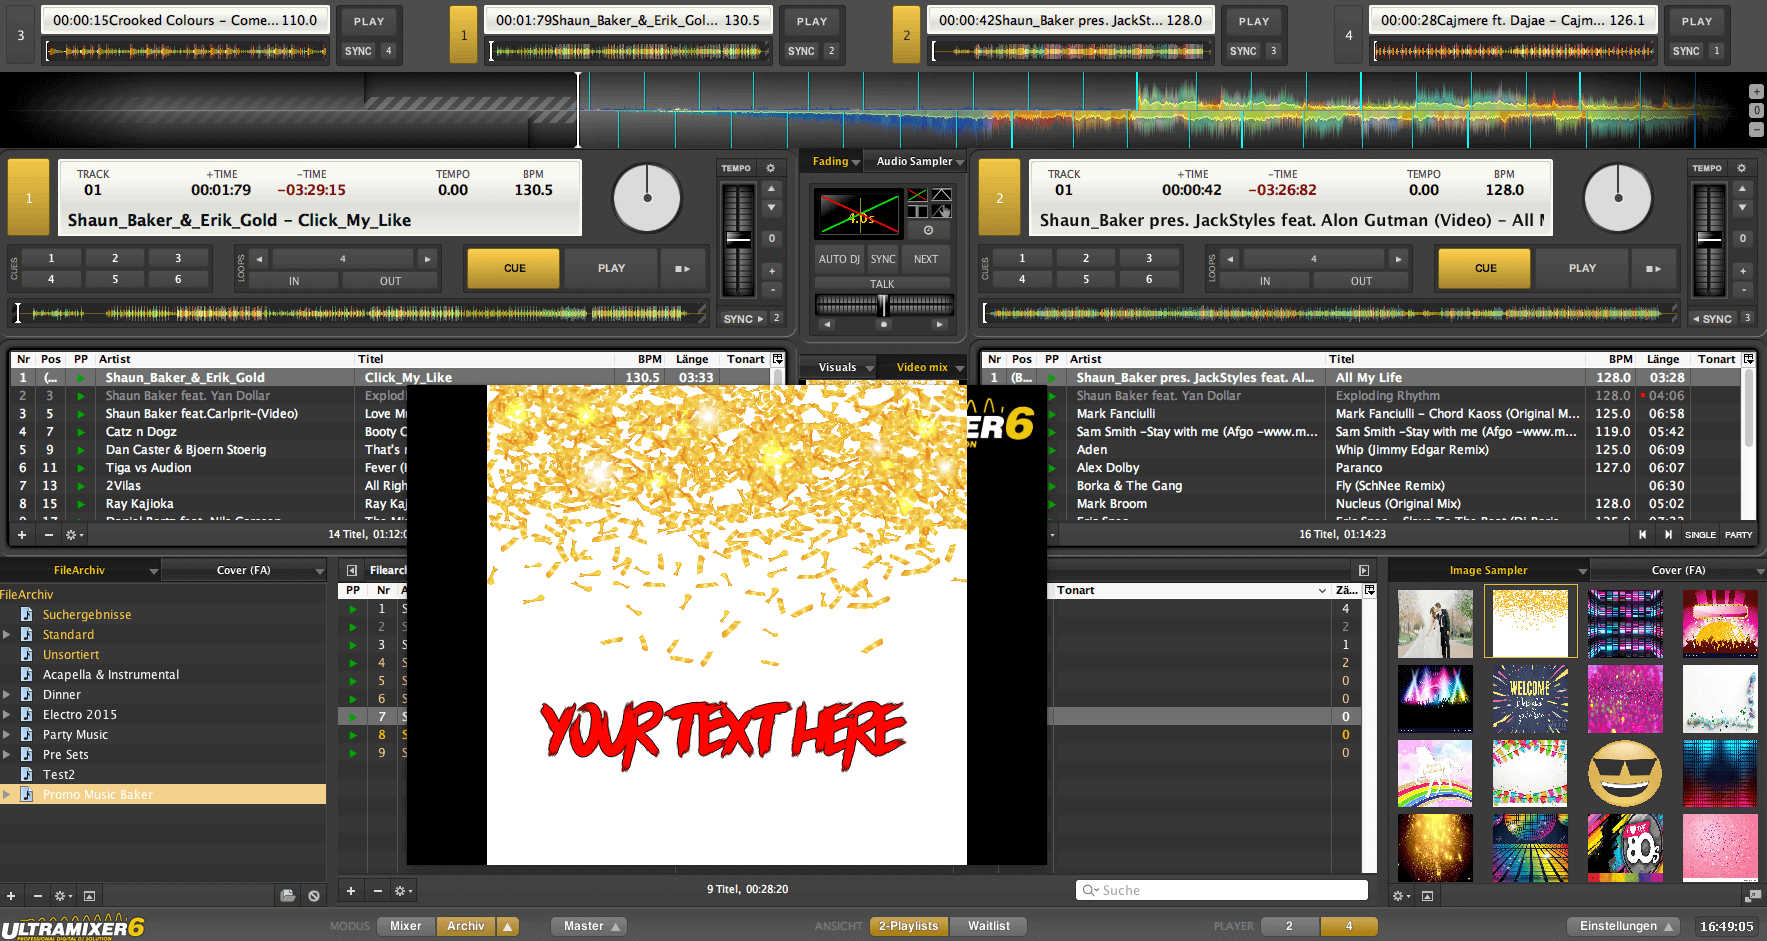1767x941 pixels.
Task: Toggle PARTY mode in right playlist
Action: [1738, 535]
